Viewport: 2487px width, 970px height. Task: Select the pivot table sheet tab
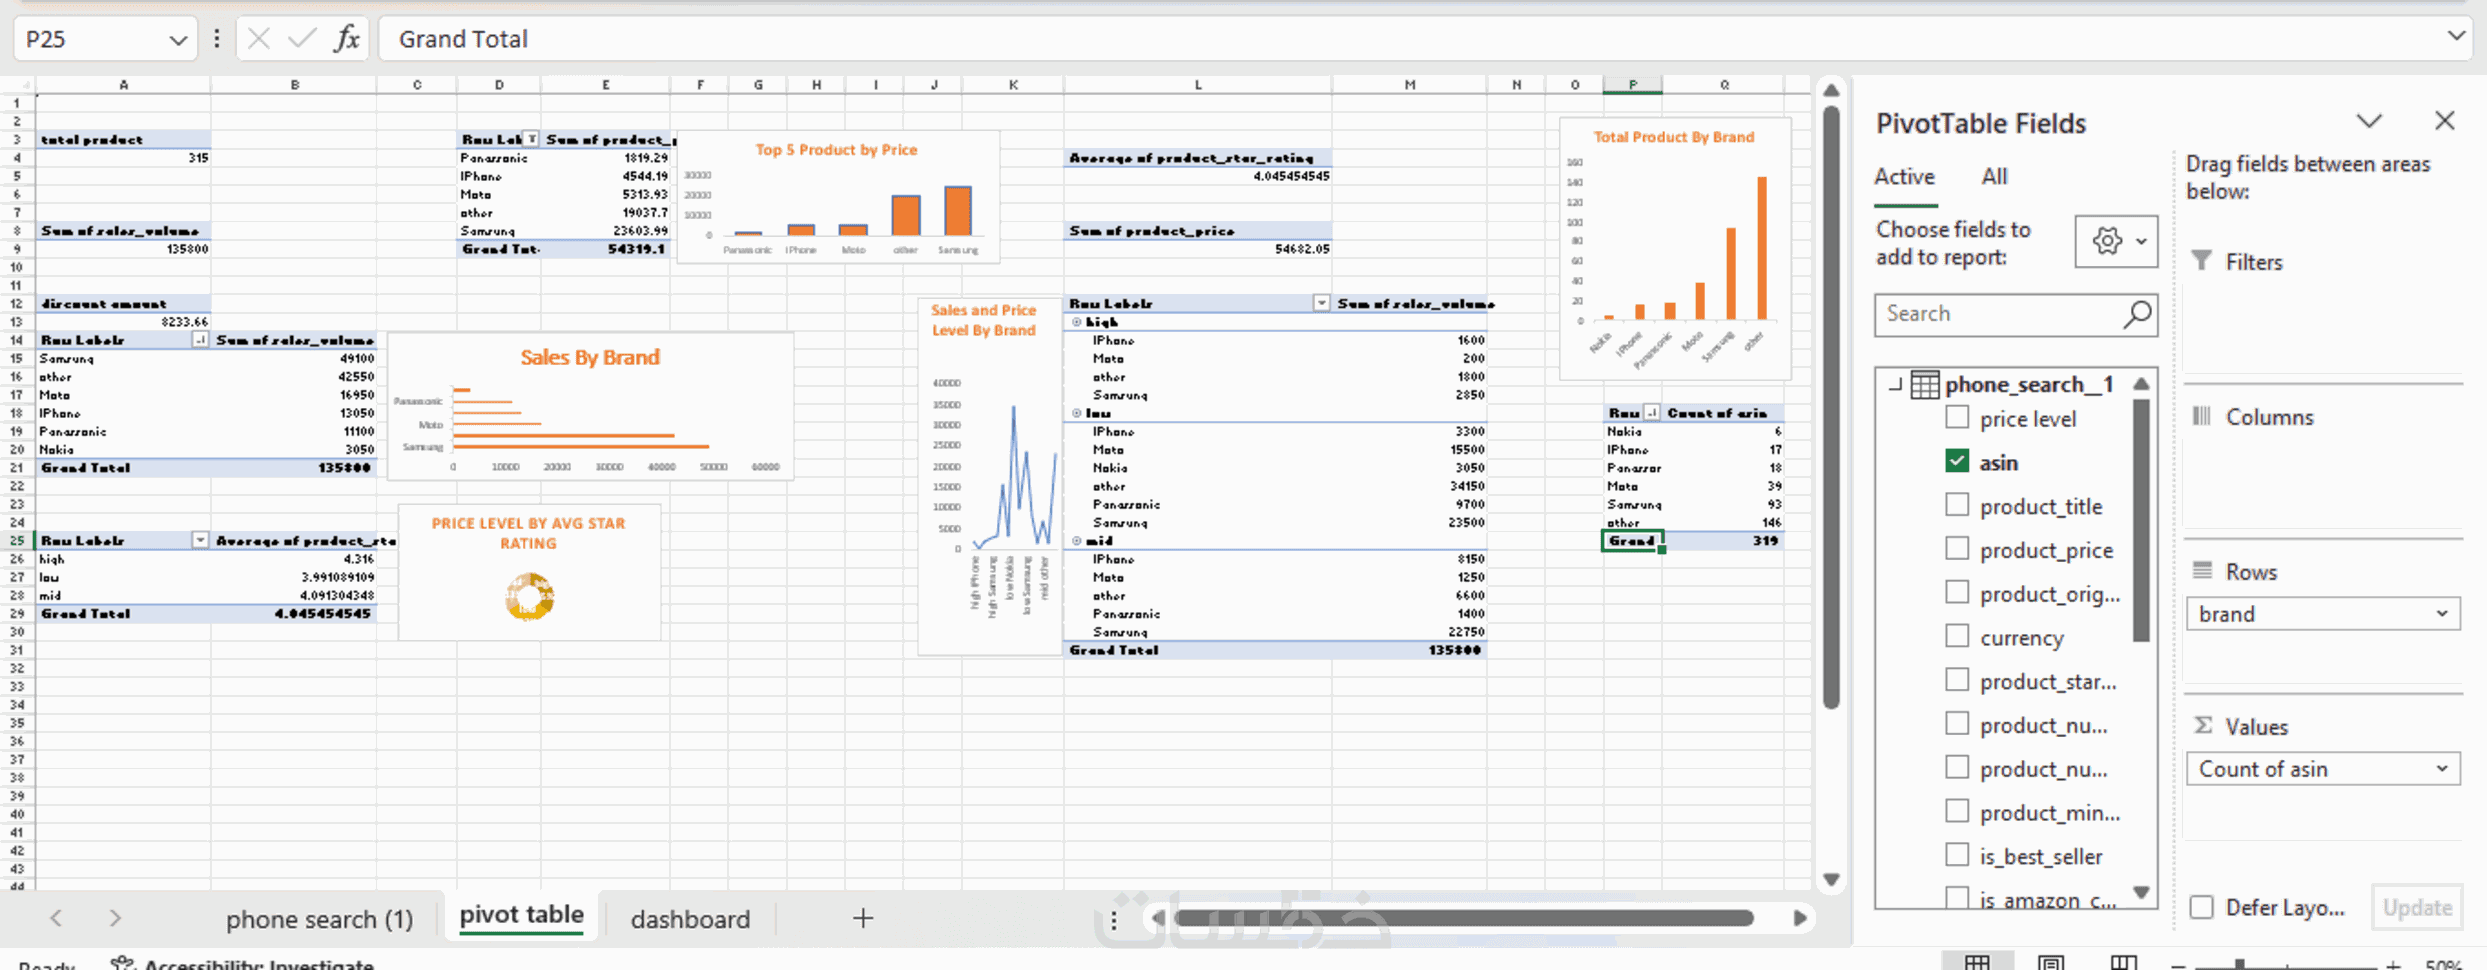click(x=521, y=915)
